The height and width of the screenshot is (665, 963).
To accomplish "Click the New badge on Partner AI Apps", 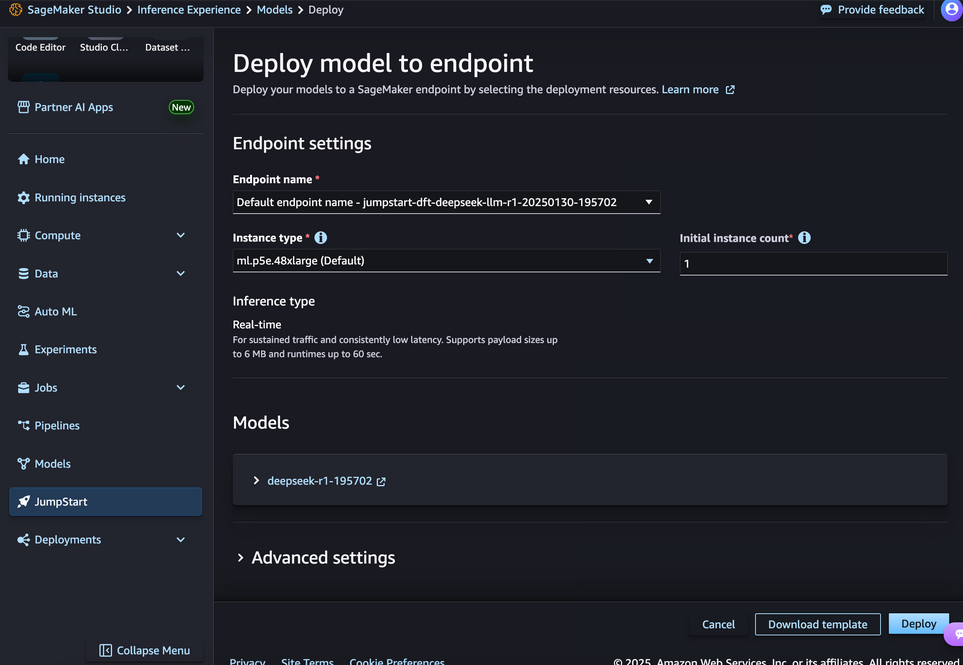I will (181, 107).
